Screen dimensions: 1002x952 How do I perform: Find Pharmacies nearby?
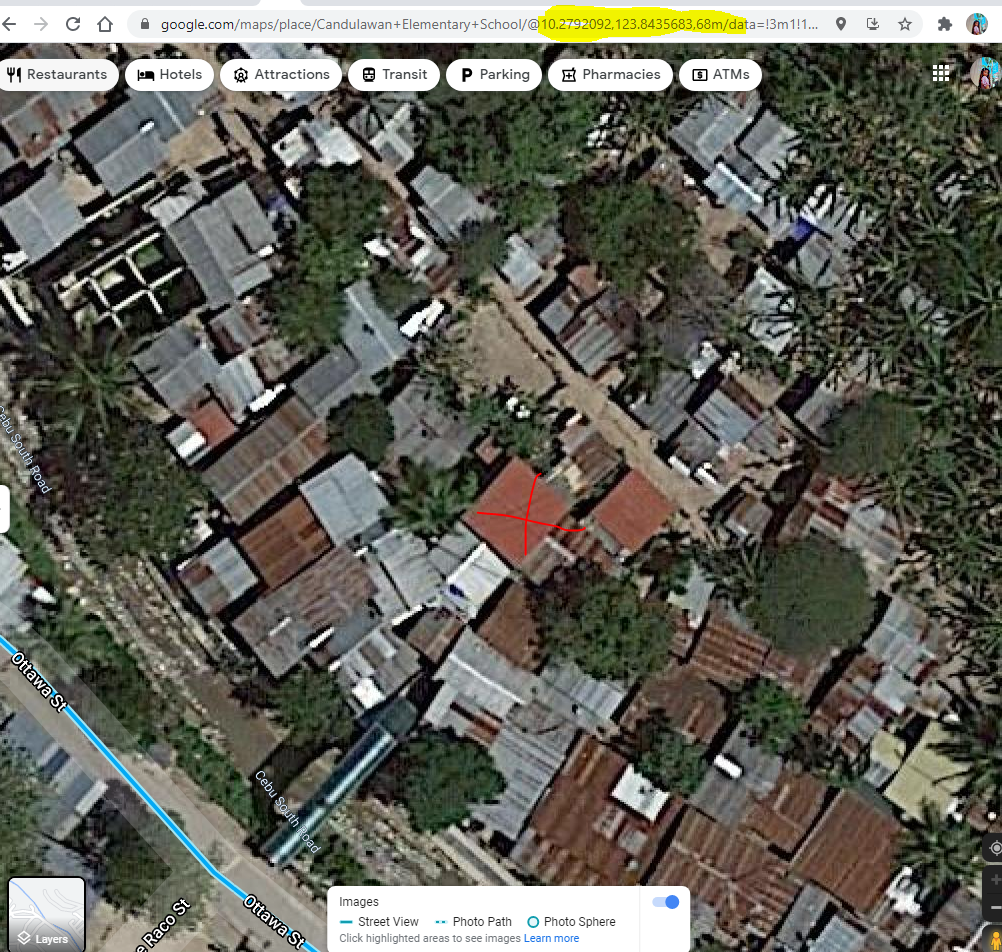(x=610, y=74)
